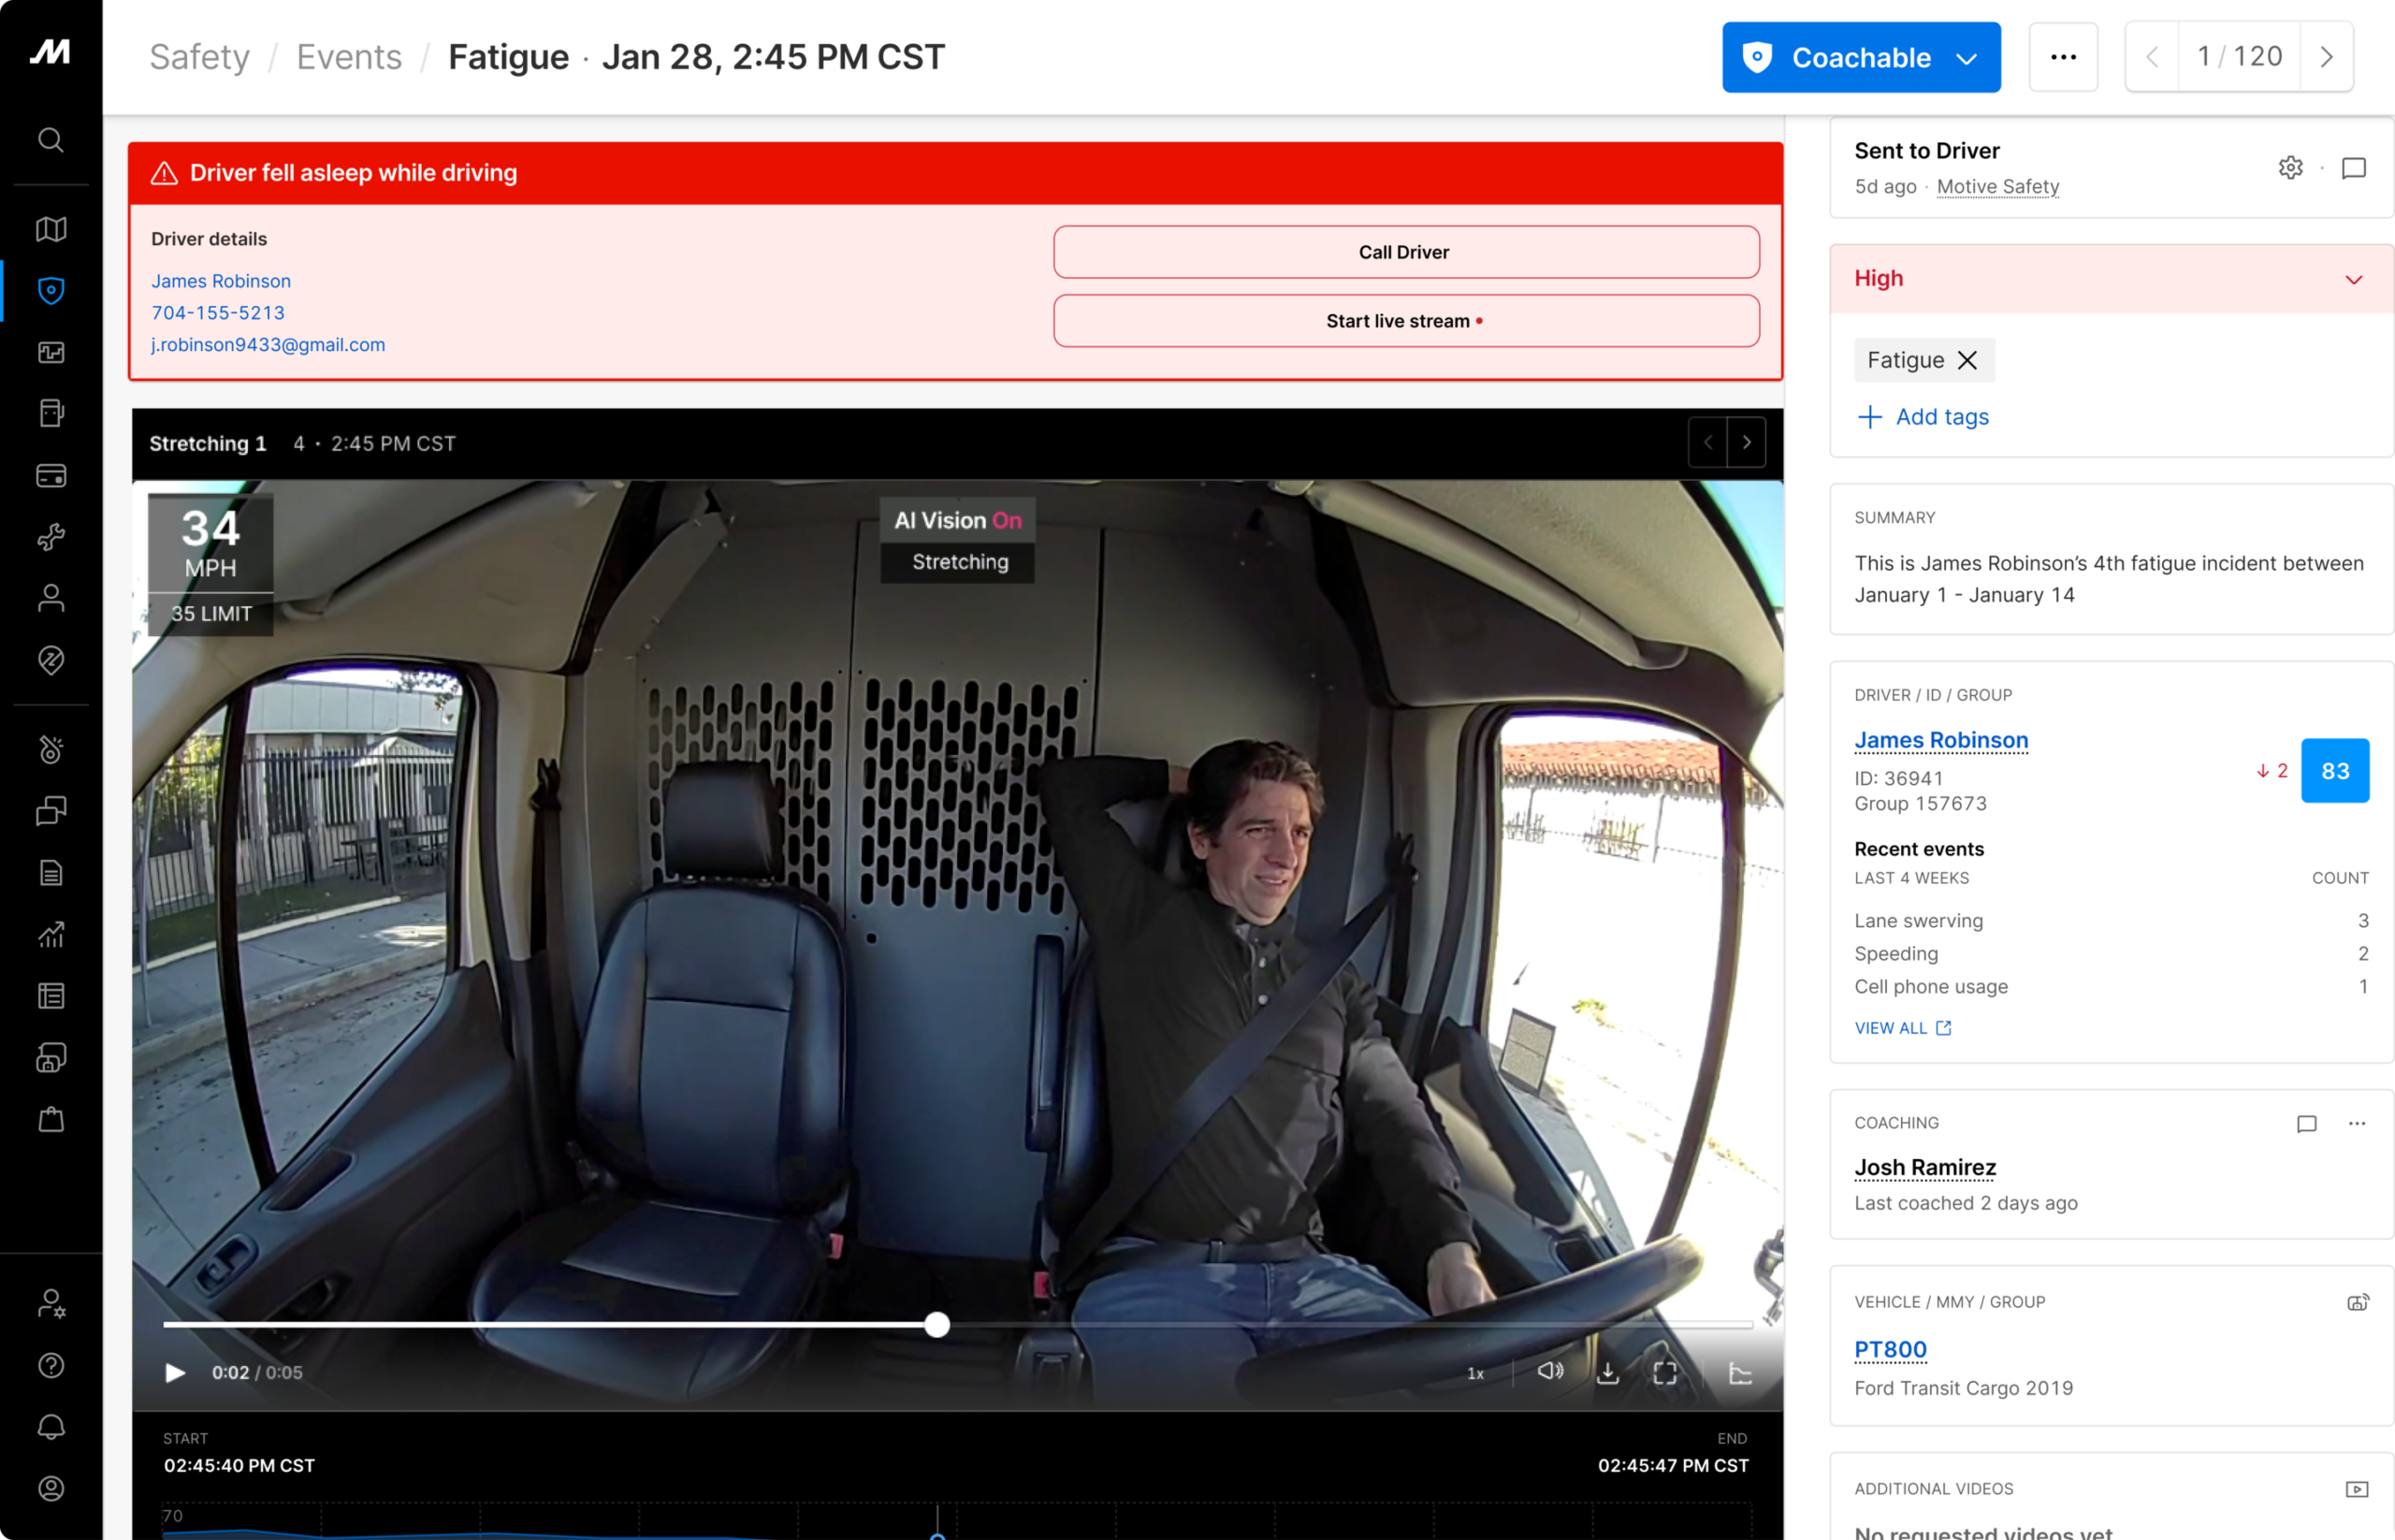Open the search icon in sidebar
The height and width of the screenshot is (1540, 2395).
(x=51, y=140)
